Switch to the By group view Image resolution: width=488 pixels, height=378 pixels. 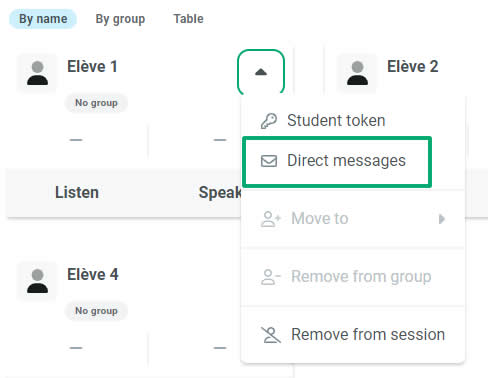tap(120, 19)
